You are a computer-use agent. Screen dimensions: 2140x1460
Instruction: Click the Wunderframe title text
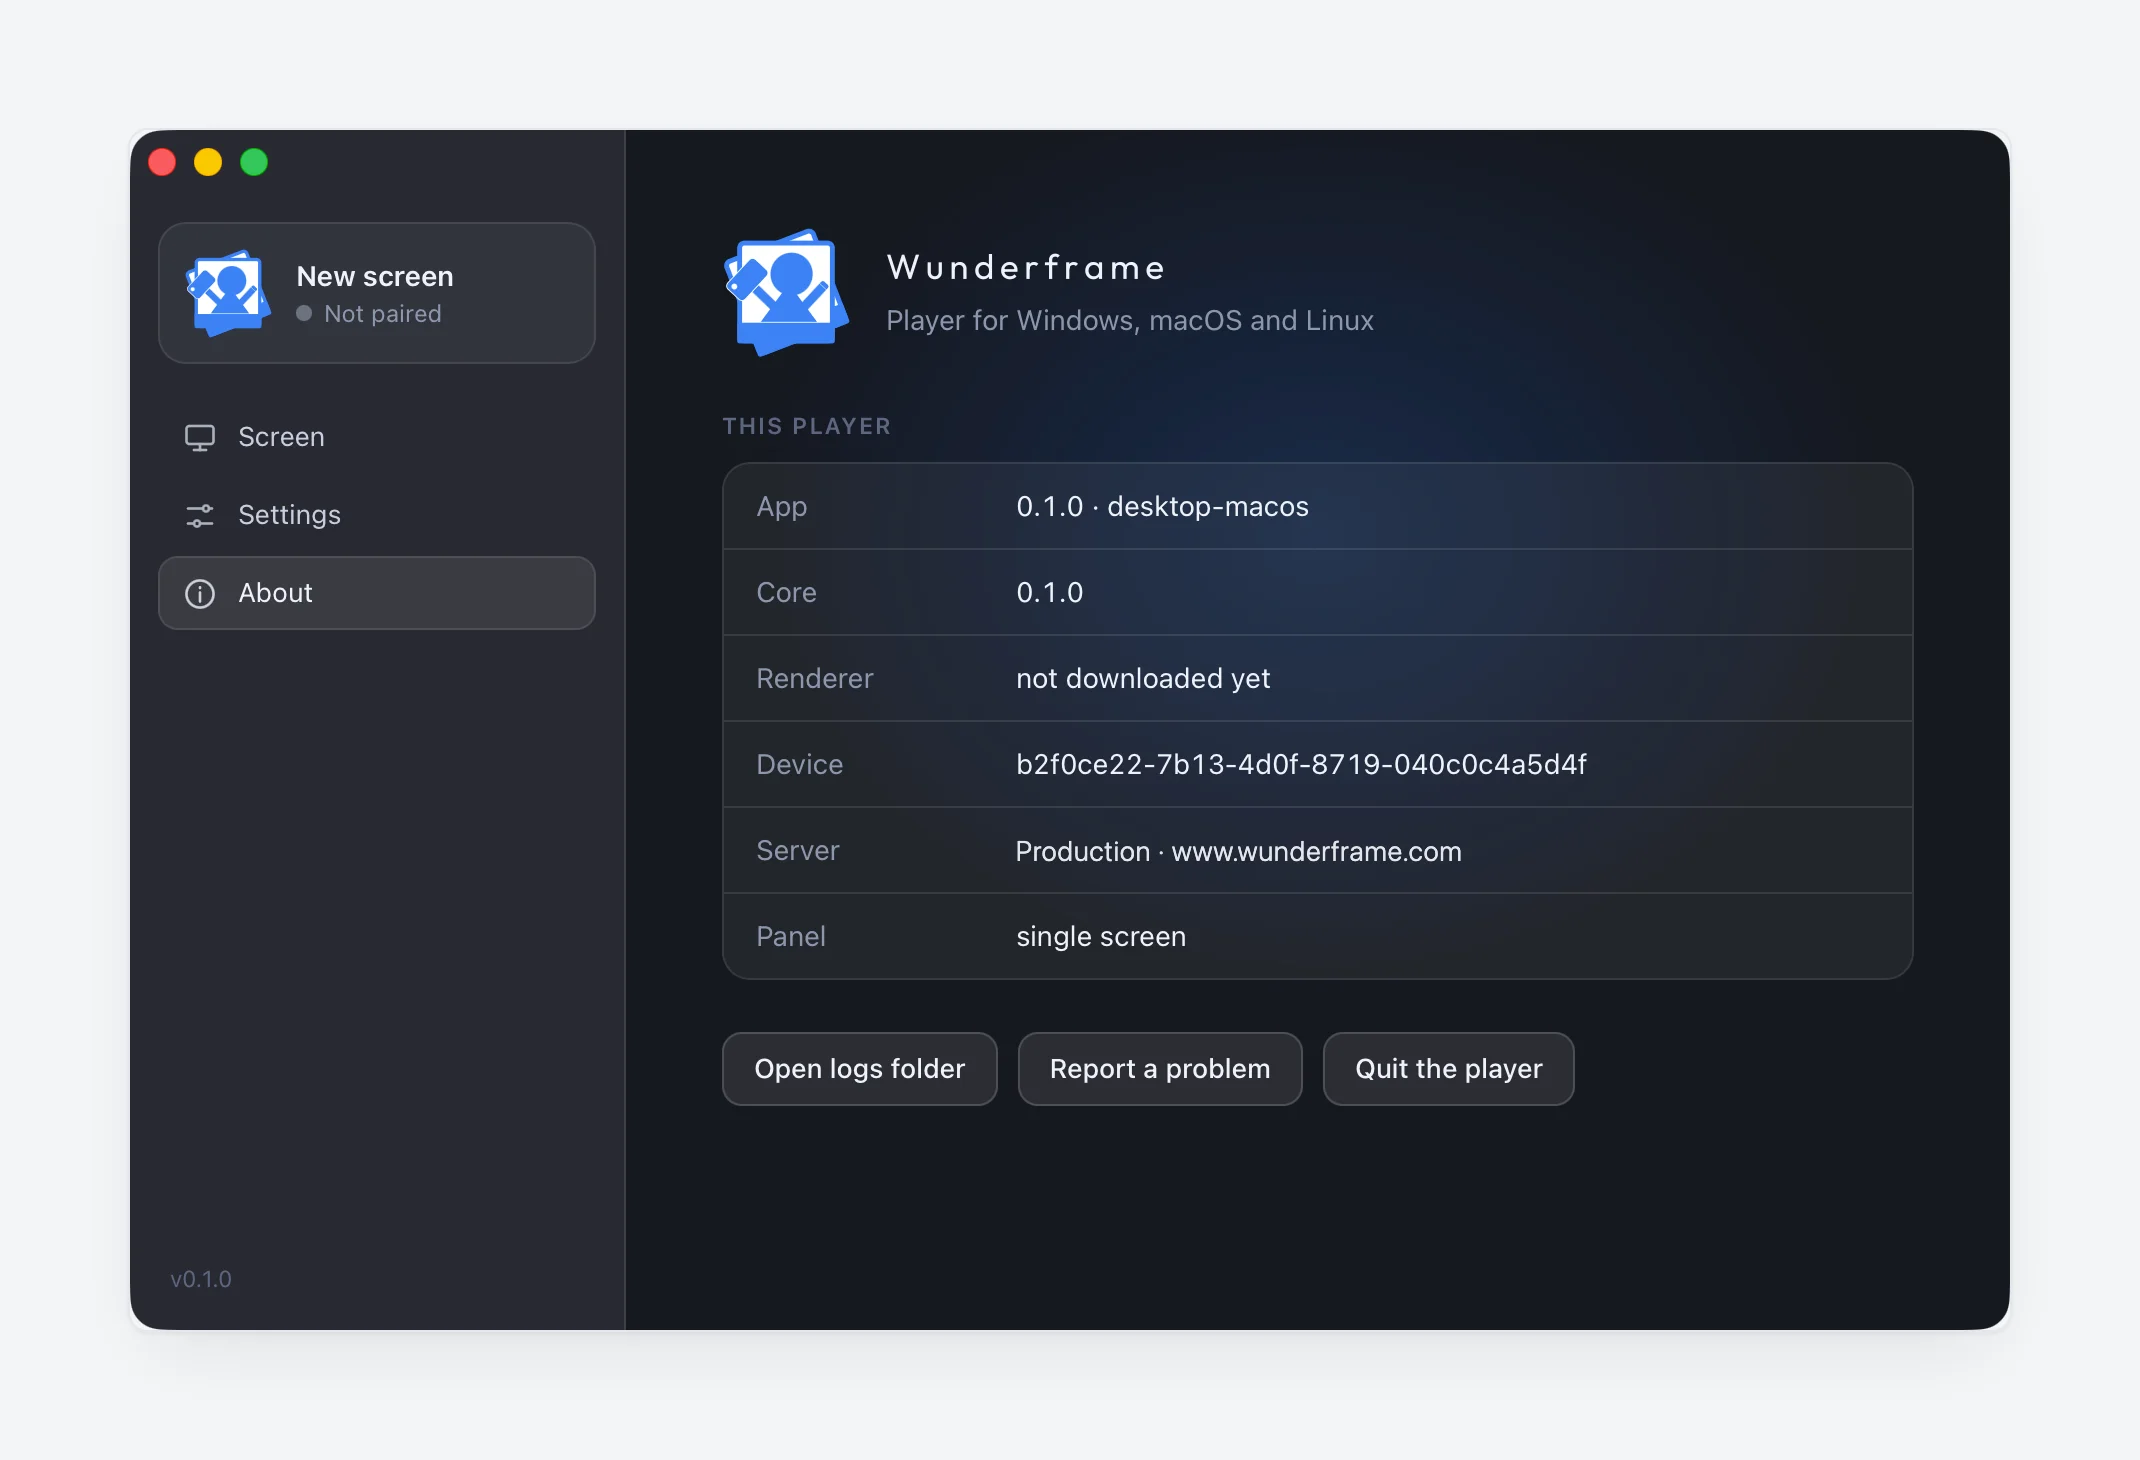(1026, 268)
